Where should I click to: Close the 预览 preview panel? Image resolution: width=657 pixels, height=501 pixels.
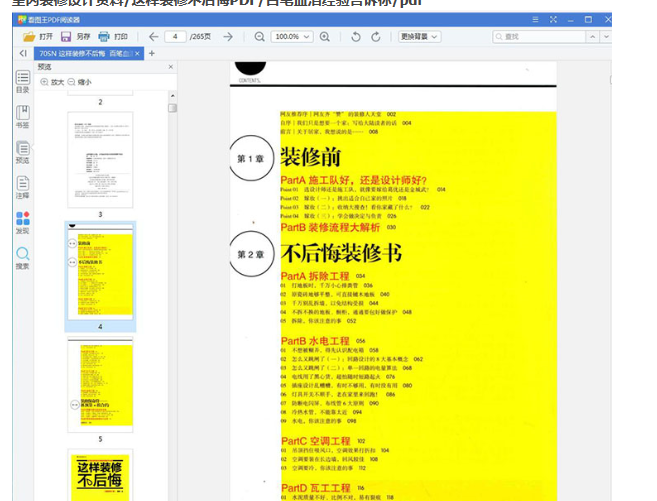[x=171, y=67]
